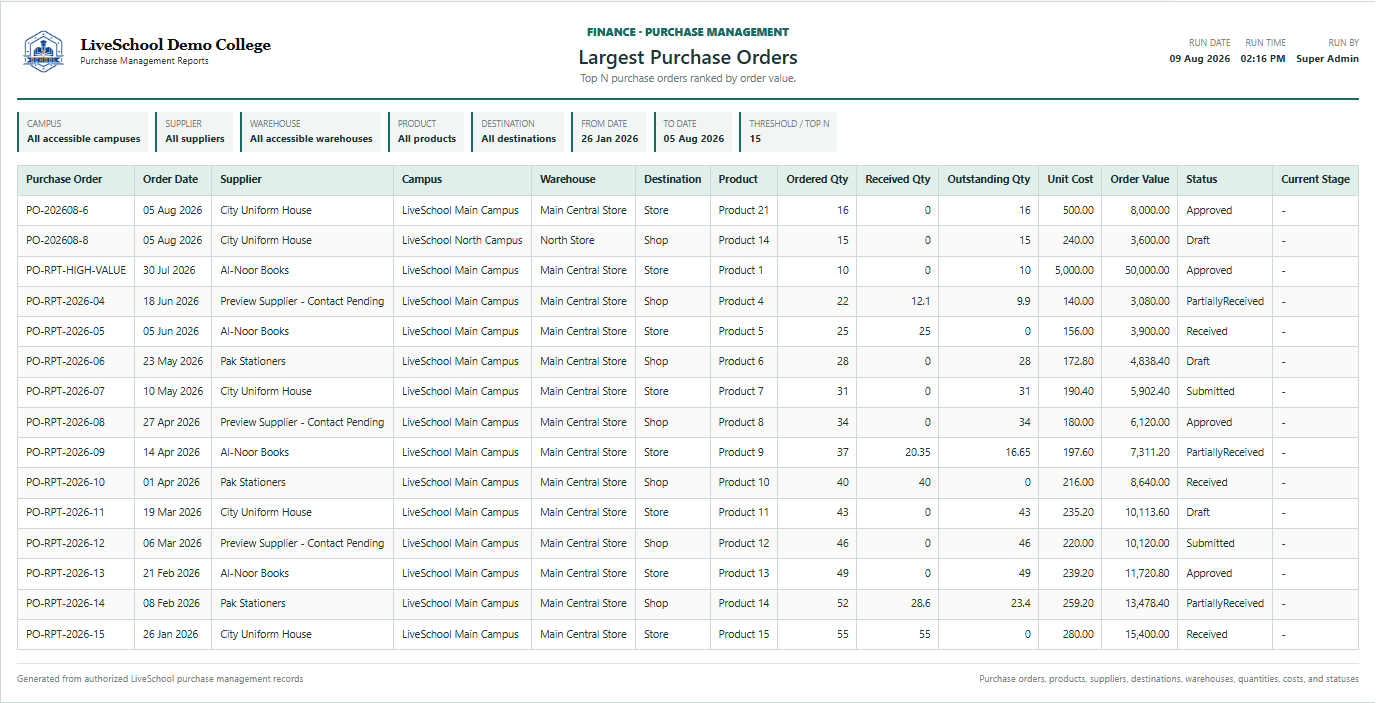Select purchase order PO-RPT-2026-07
The image size is (1376, 703).
[65, 391]
